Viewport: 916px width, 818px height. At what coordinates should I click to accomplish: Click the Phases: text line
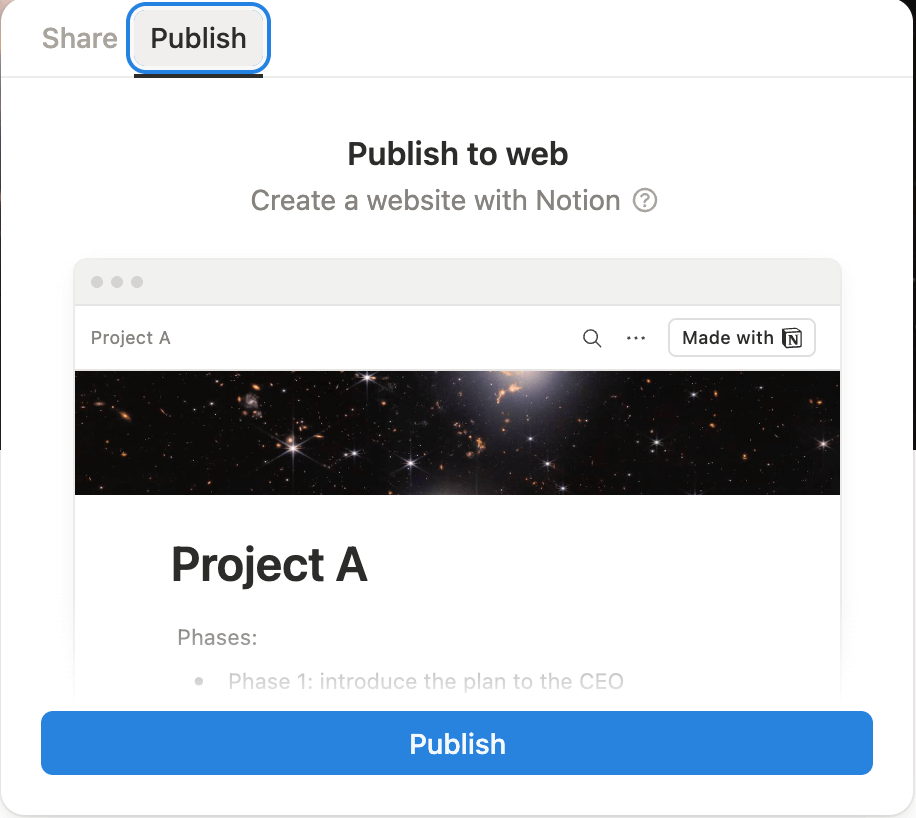tap(217, 636)
